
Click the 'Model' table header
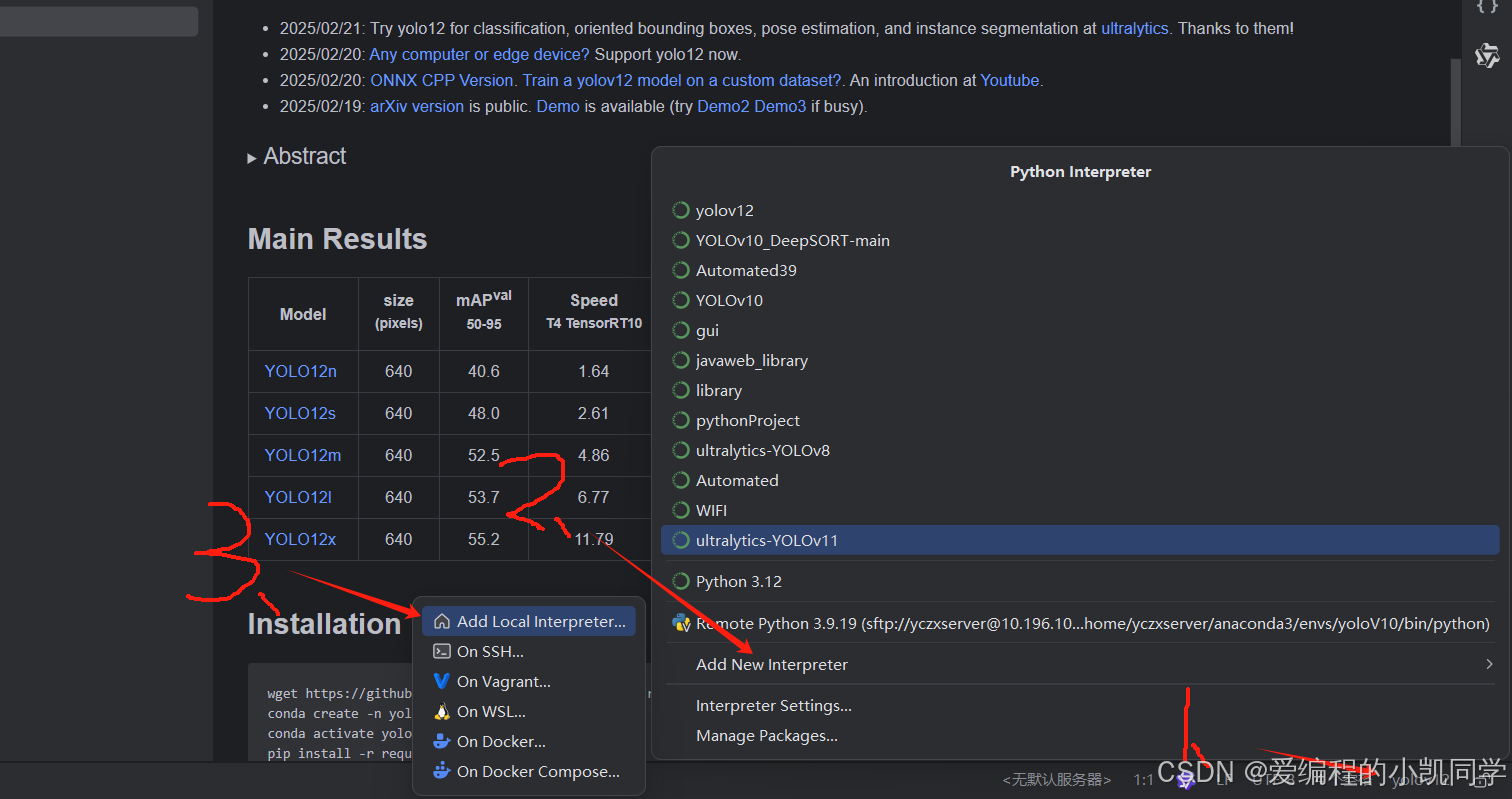tap(303, 314)
